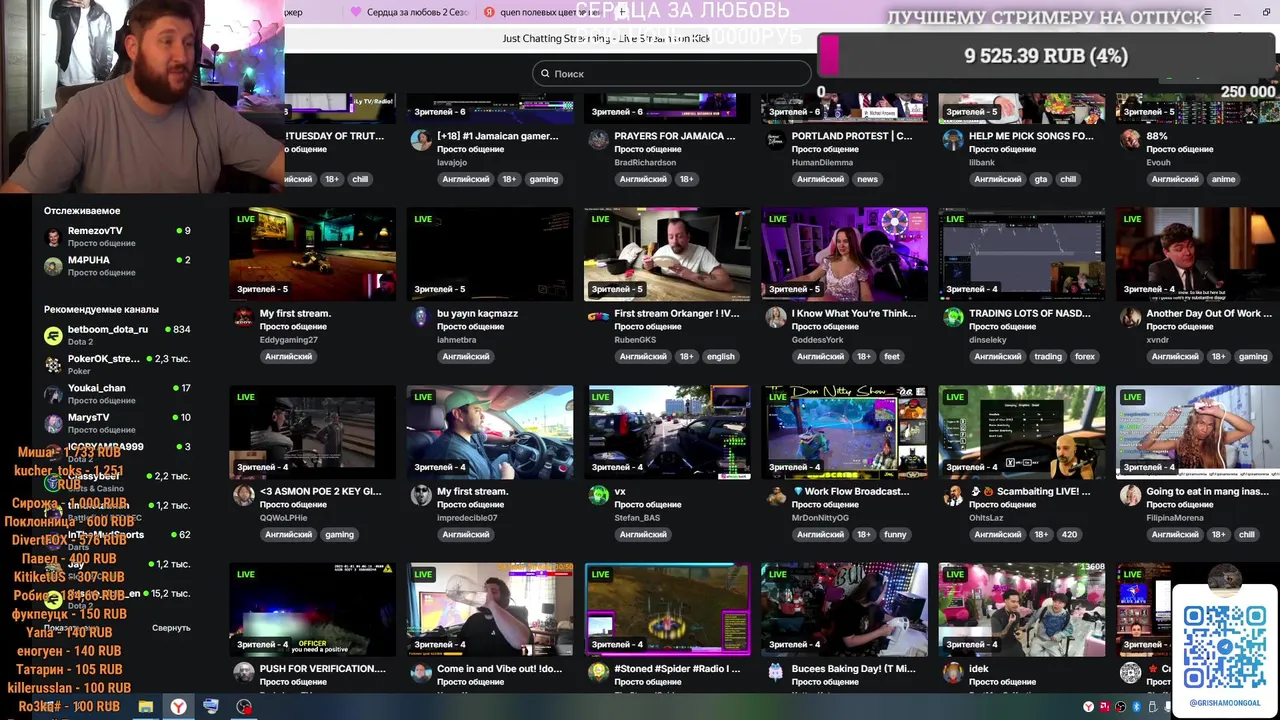Screen dimensions: 1280x720
Task: Click title 'bu yayın kaçmazz'
Action: coord(477,313)
